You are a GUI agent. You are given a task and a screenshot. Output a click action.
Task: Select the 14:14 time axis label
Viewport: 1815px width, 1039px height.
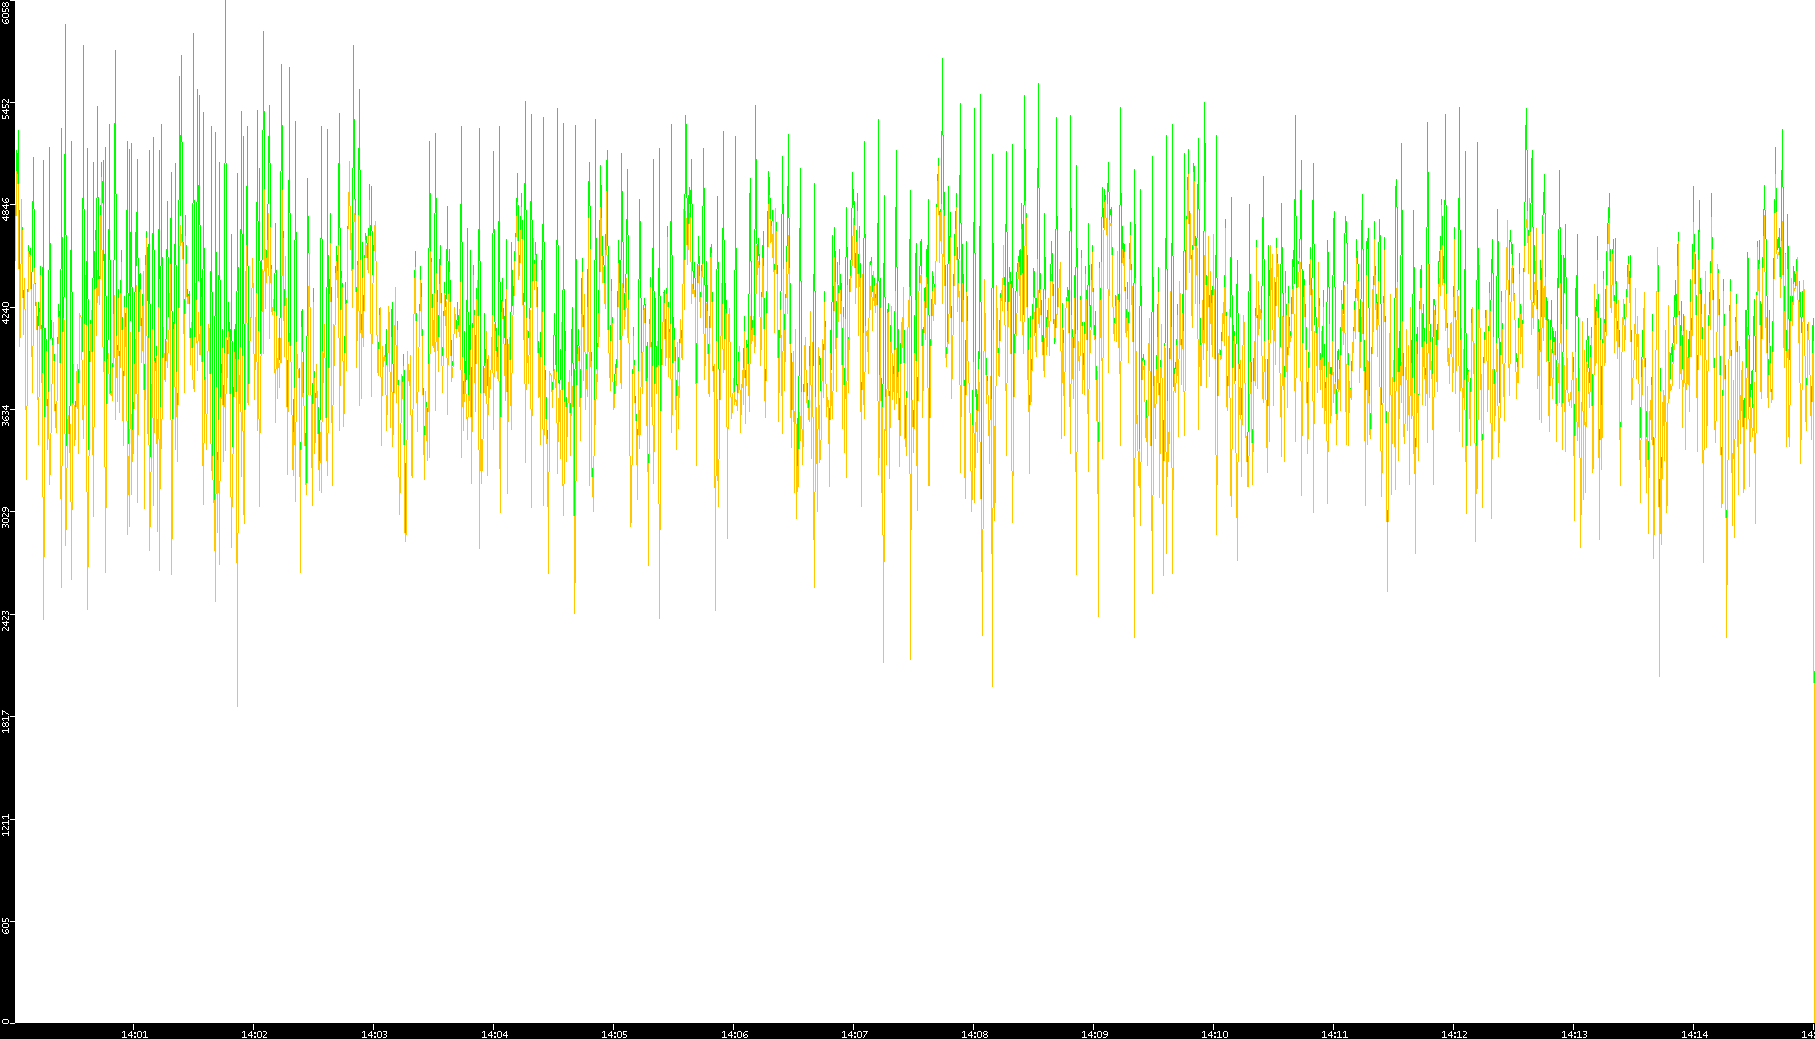pos(1694,1034)
